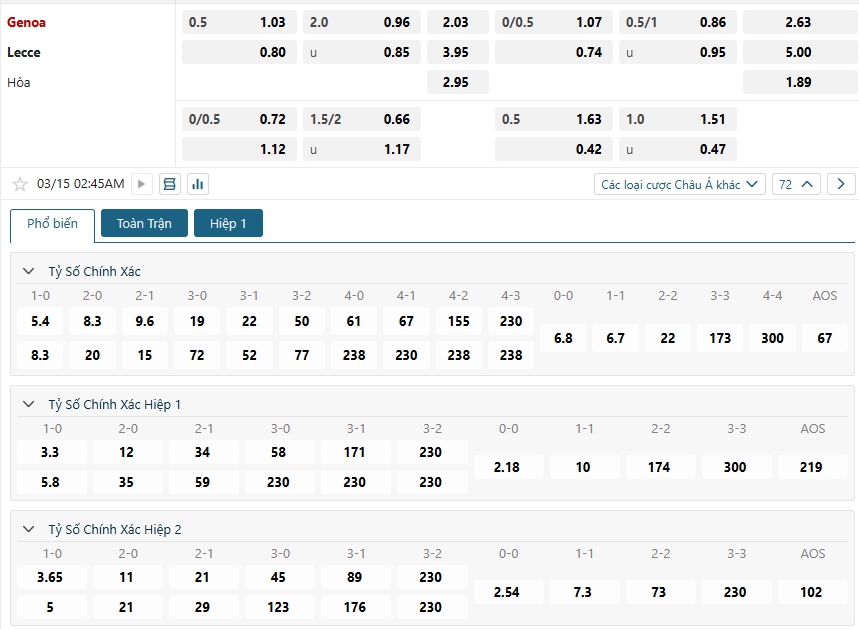Select draw odds 2.95 in Hòa row
Screen dimensions: 859x629
(x=455, y=82)
